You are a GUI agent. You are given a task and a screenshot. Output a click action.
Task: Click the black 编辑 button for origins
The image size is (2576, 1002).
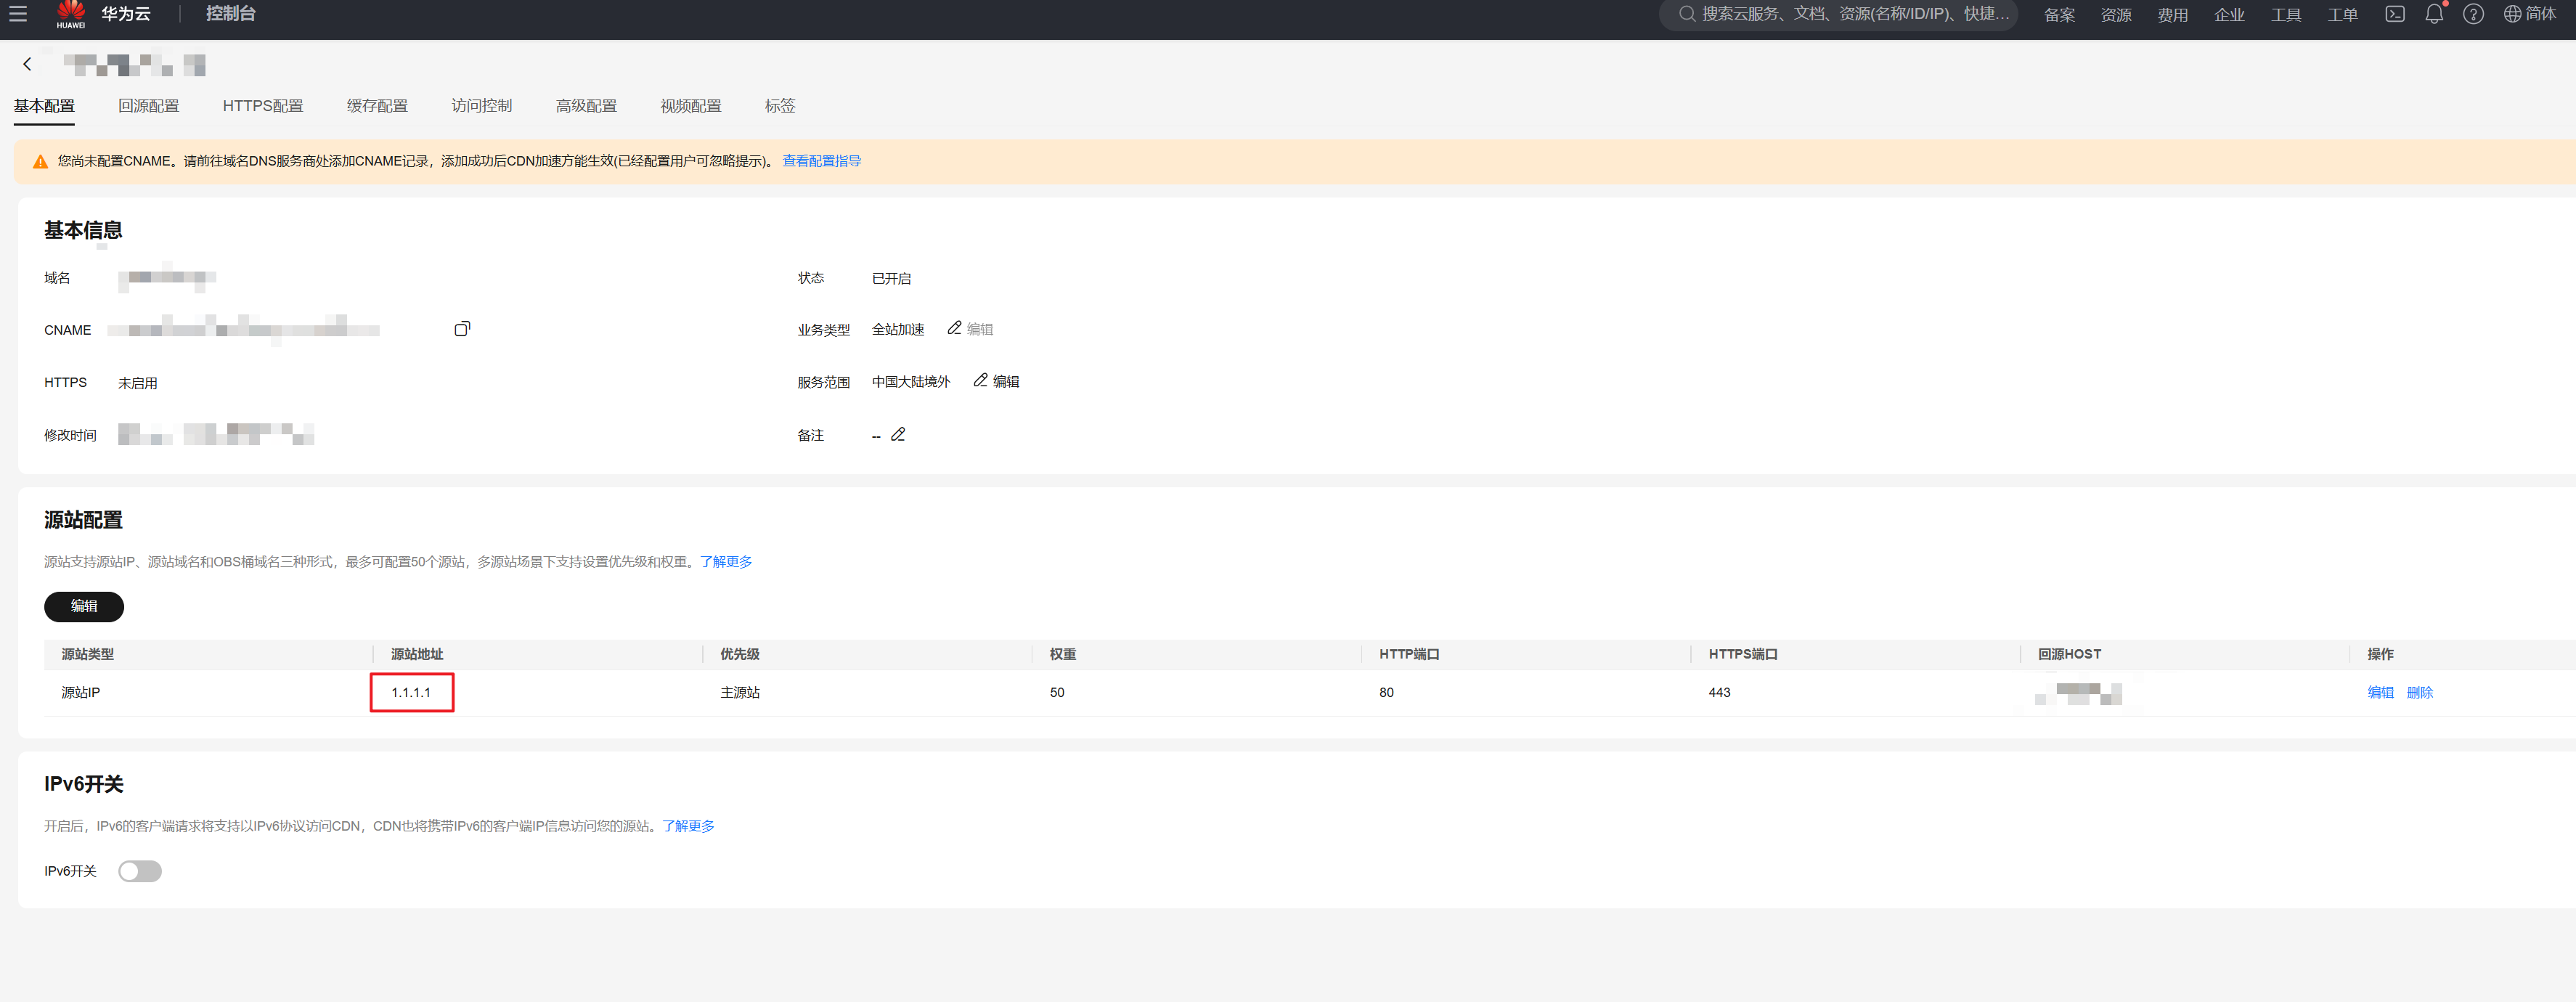pos(84,606)
